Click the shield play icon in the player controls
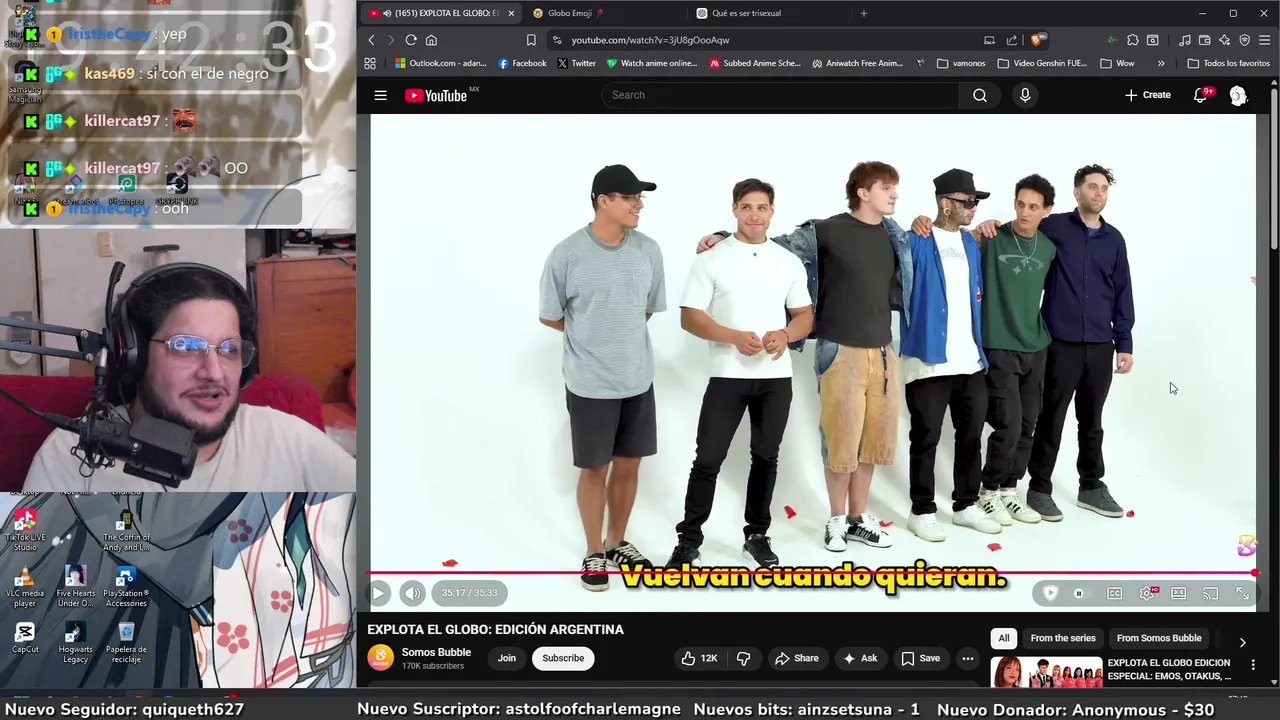This screenshot has width=1280, height=720. (x=1050, y=593)
